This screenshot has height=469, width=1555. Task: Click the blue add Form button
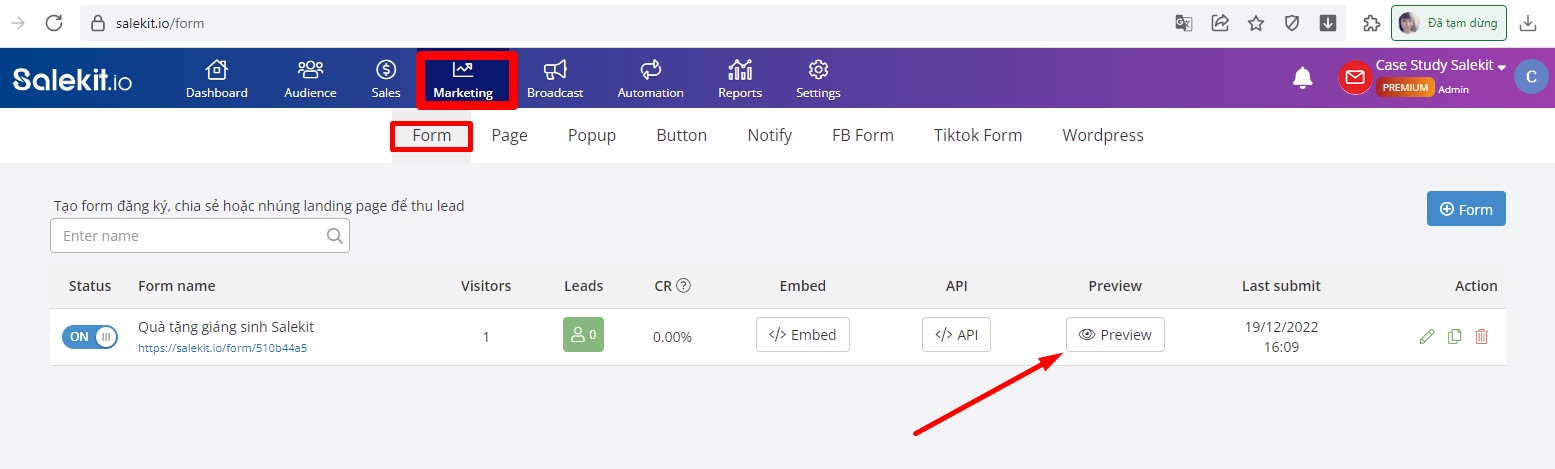pos(1466,209)
